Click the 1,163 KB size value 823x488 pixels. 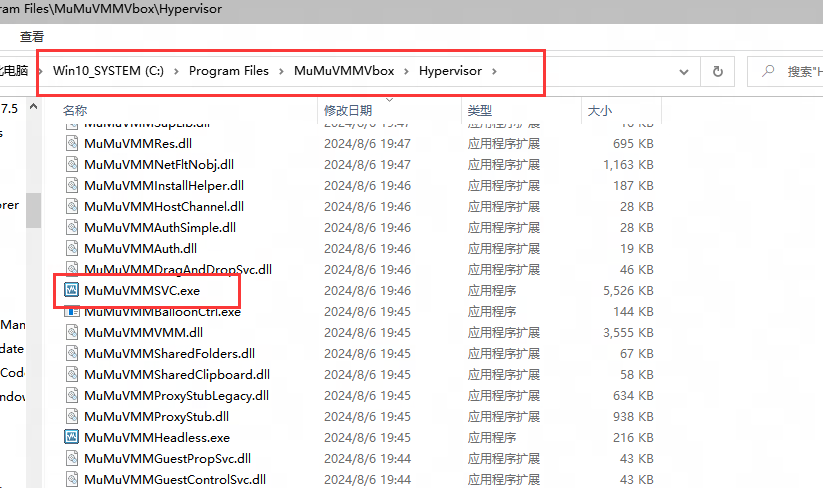pyautogui.click(x=628, y=164)
